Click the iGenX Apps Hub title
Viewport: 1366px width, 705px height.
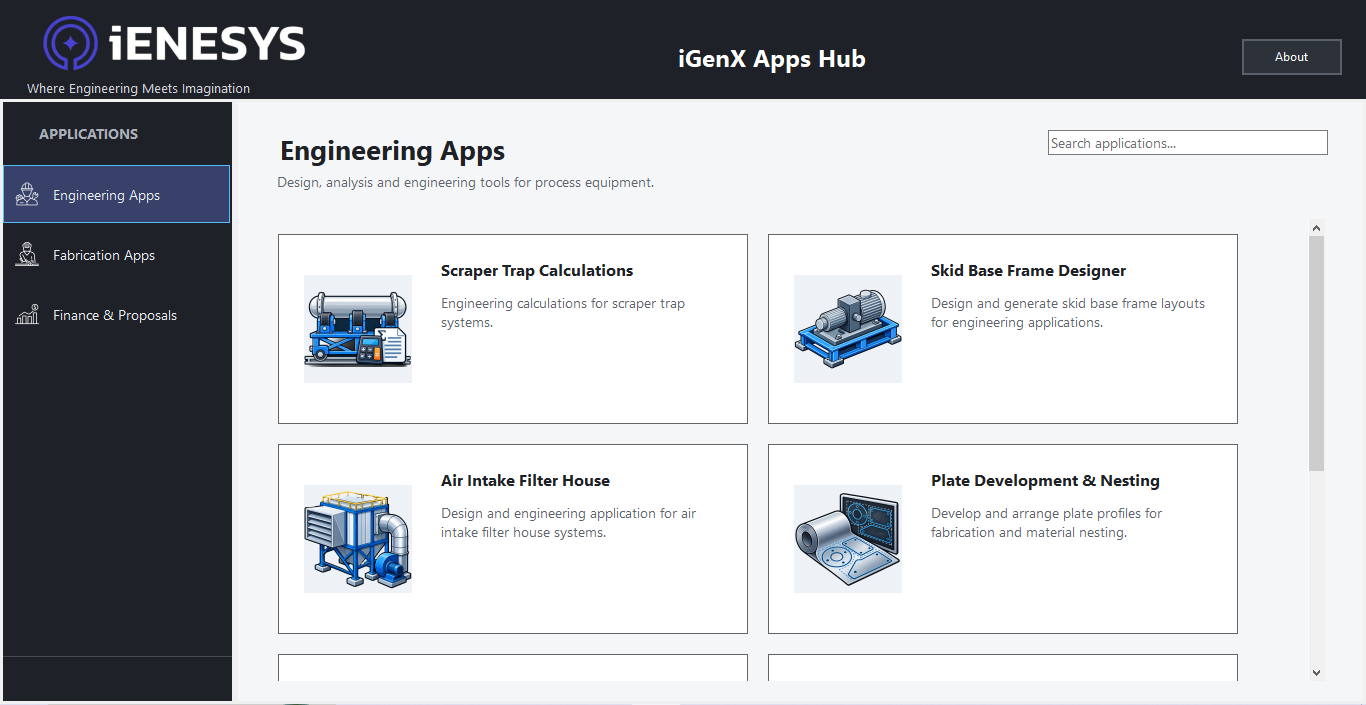pyautogui.click(x=771, y=59)
